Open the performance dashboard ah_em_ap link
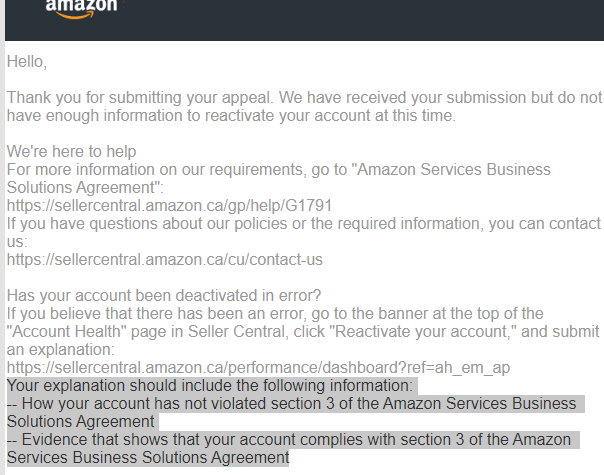The height and width of the screenshot is (475, 604). (258, 368)
